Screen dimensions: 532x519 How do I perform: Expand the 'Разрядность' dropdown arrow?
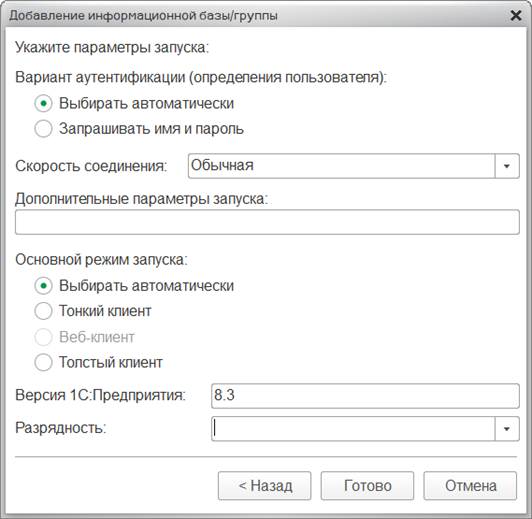(507, 429)
